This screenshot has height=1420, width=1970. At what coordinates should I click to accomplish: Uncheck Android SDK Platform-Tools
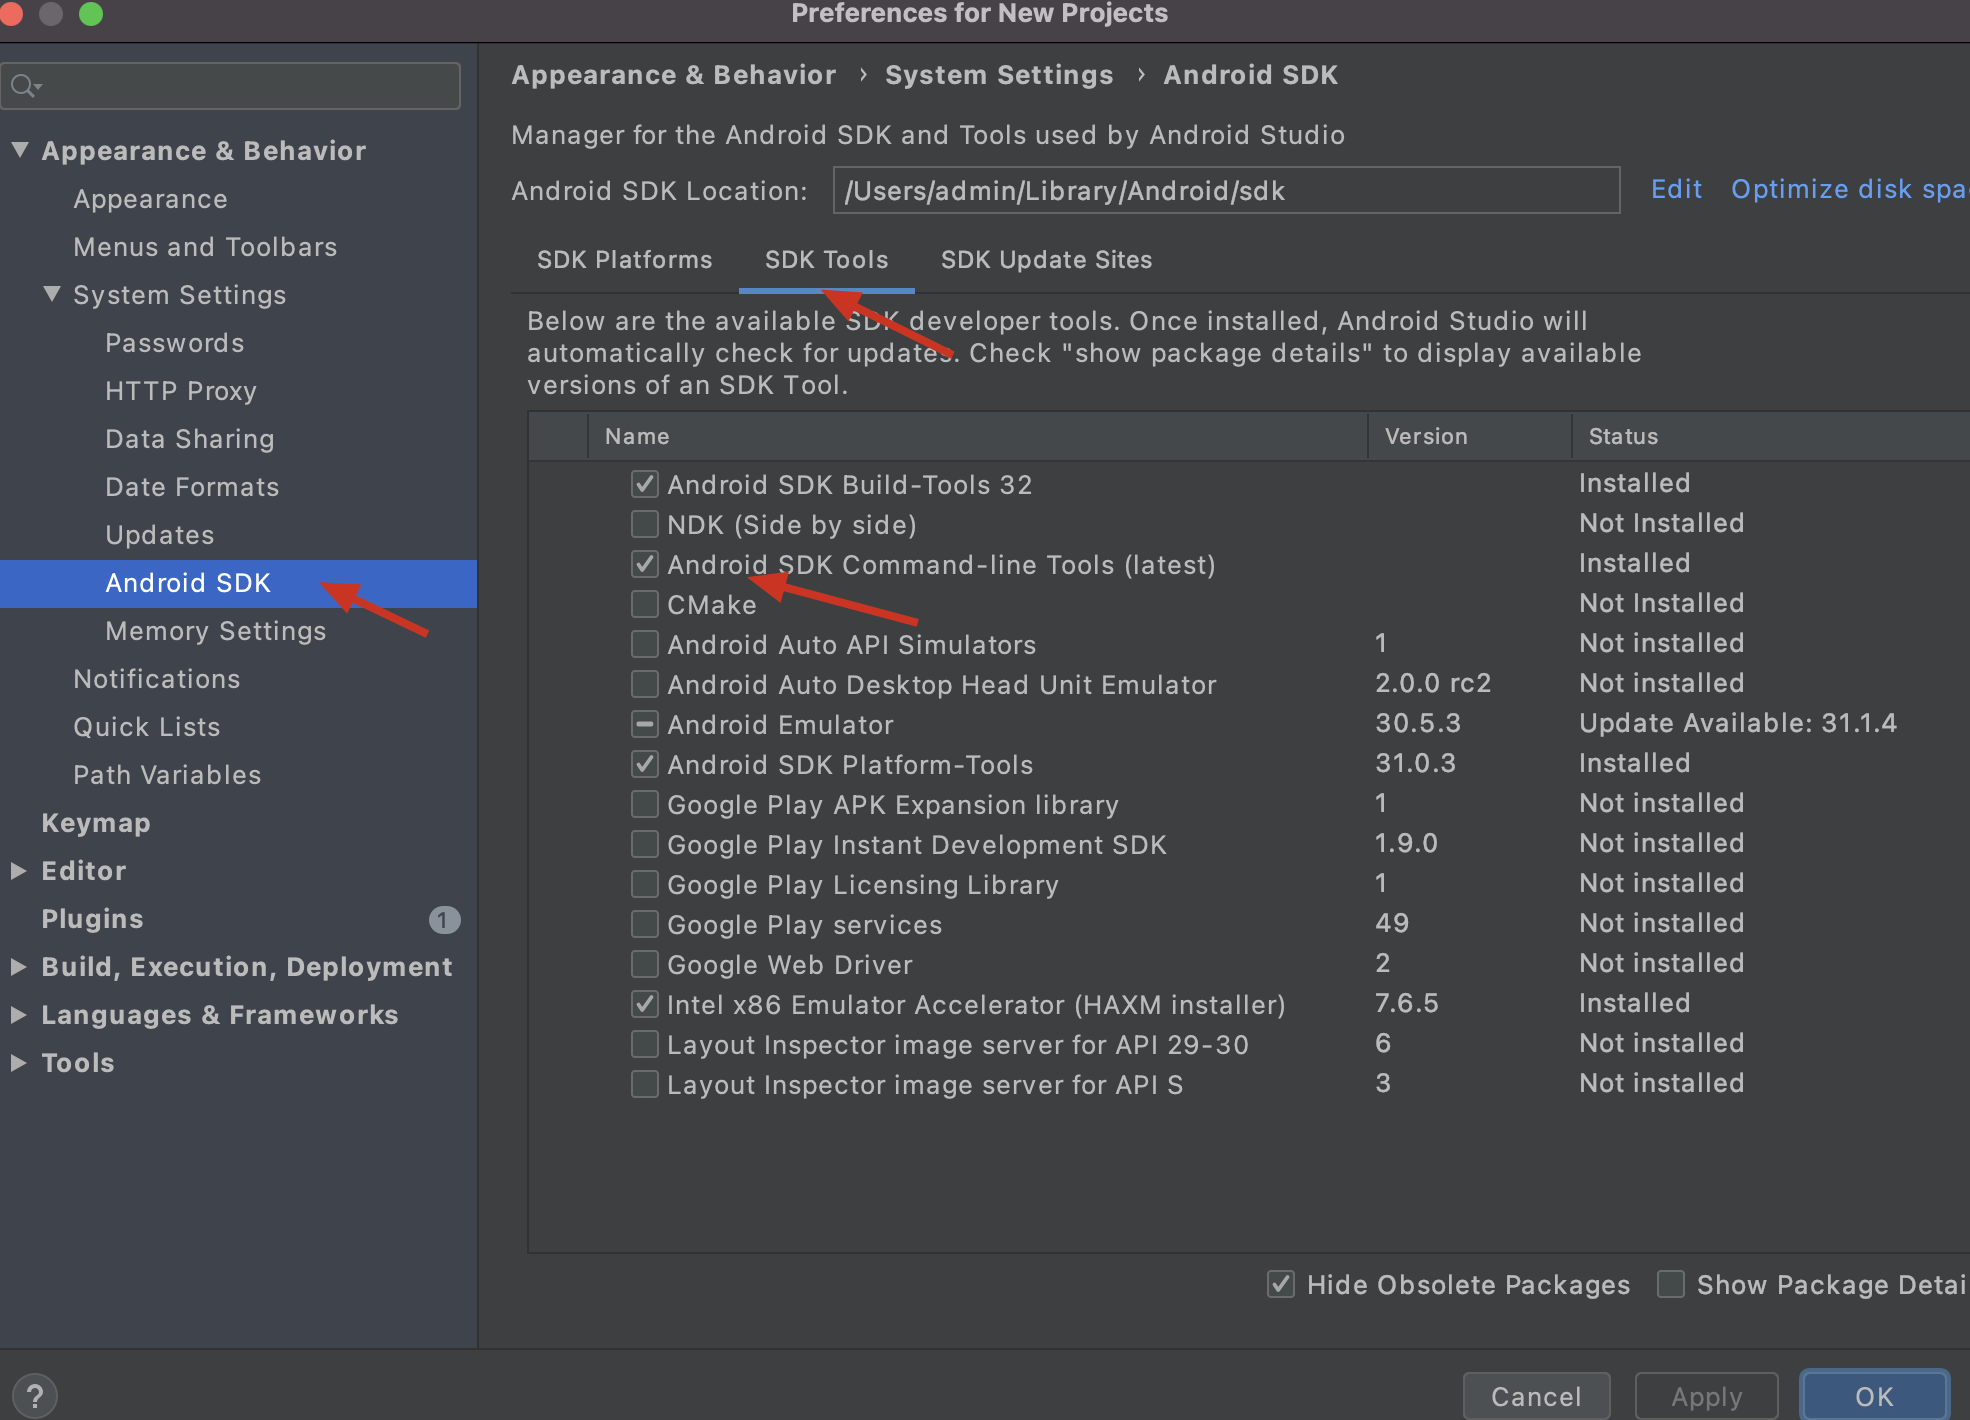pos(645,765)
